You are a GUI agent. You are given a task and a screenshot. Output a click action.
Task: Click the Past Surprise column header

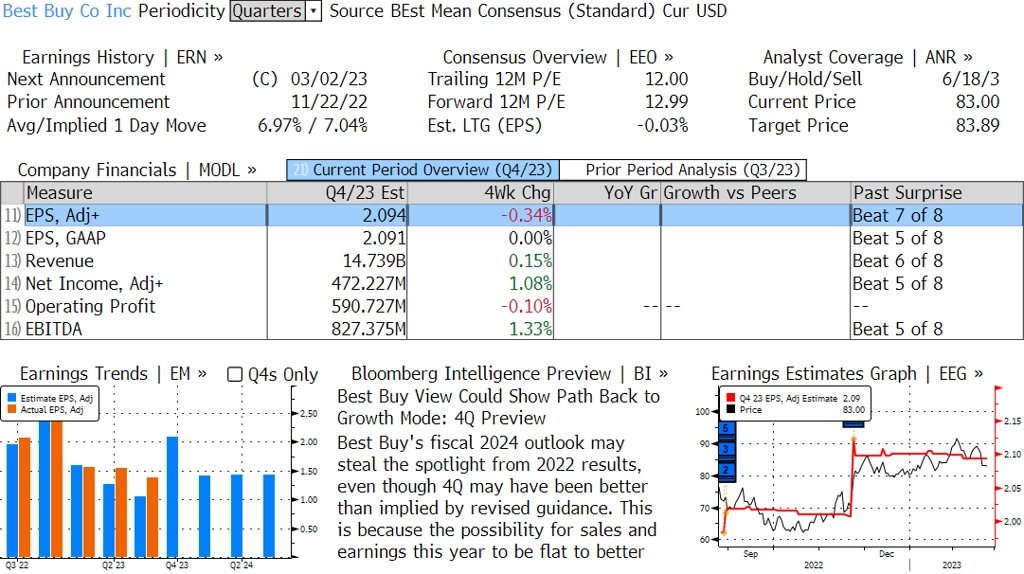[x=937, y=193]
